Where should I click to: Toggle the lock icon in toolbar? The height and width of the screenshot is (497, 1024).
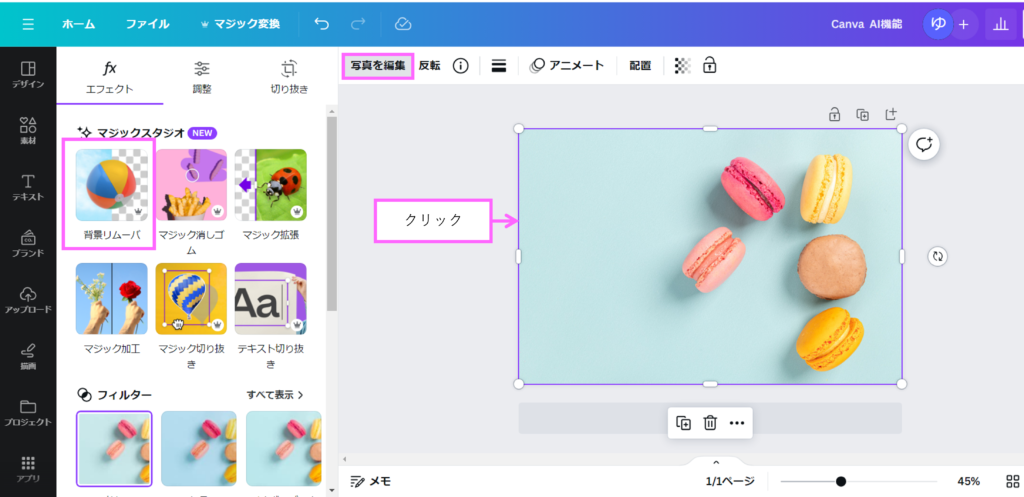tap(709, 66)
